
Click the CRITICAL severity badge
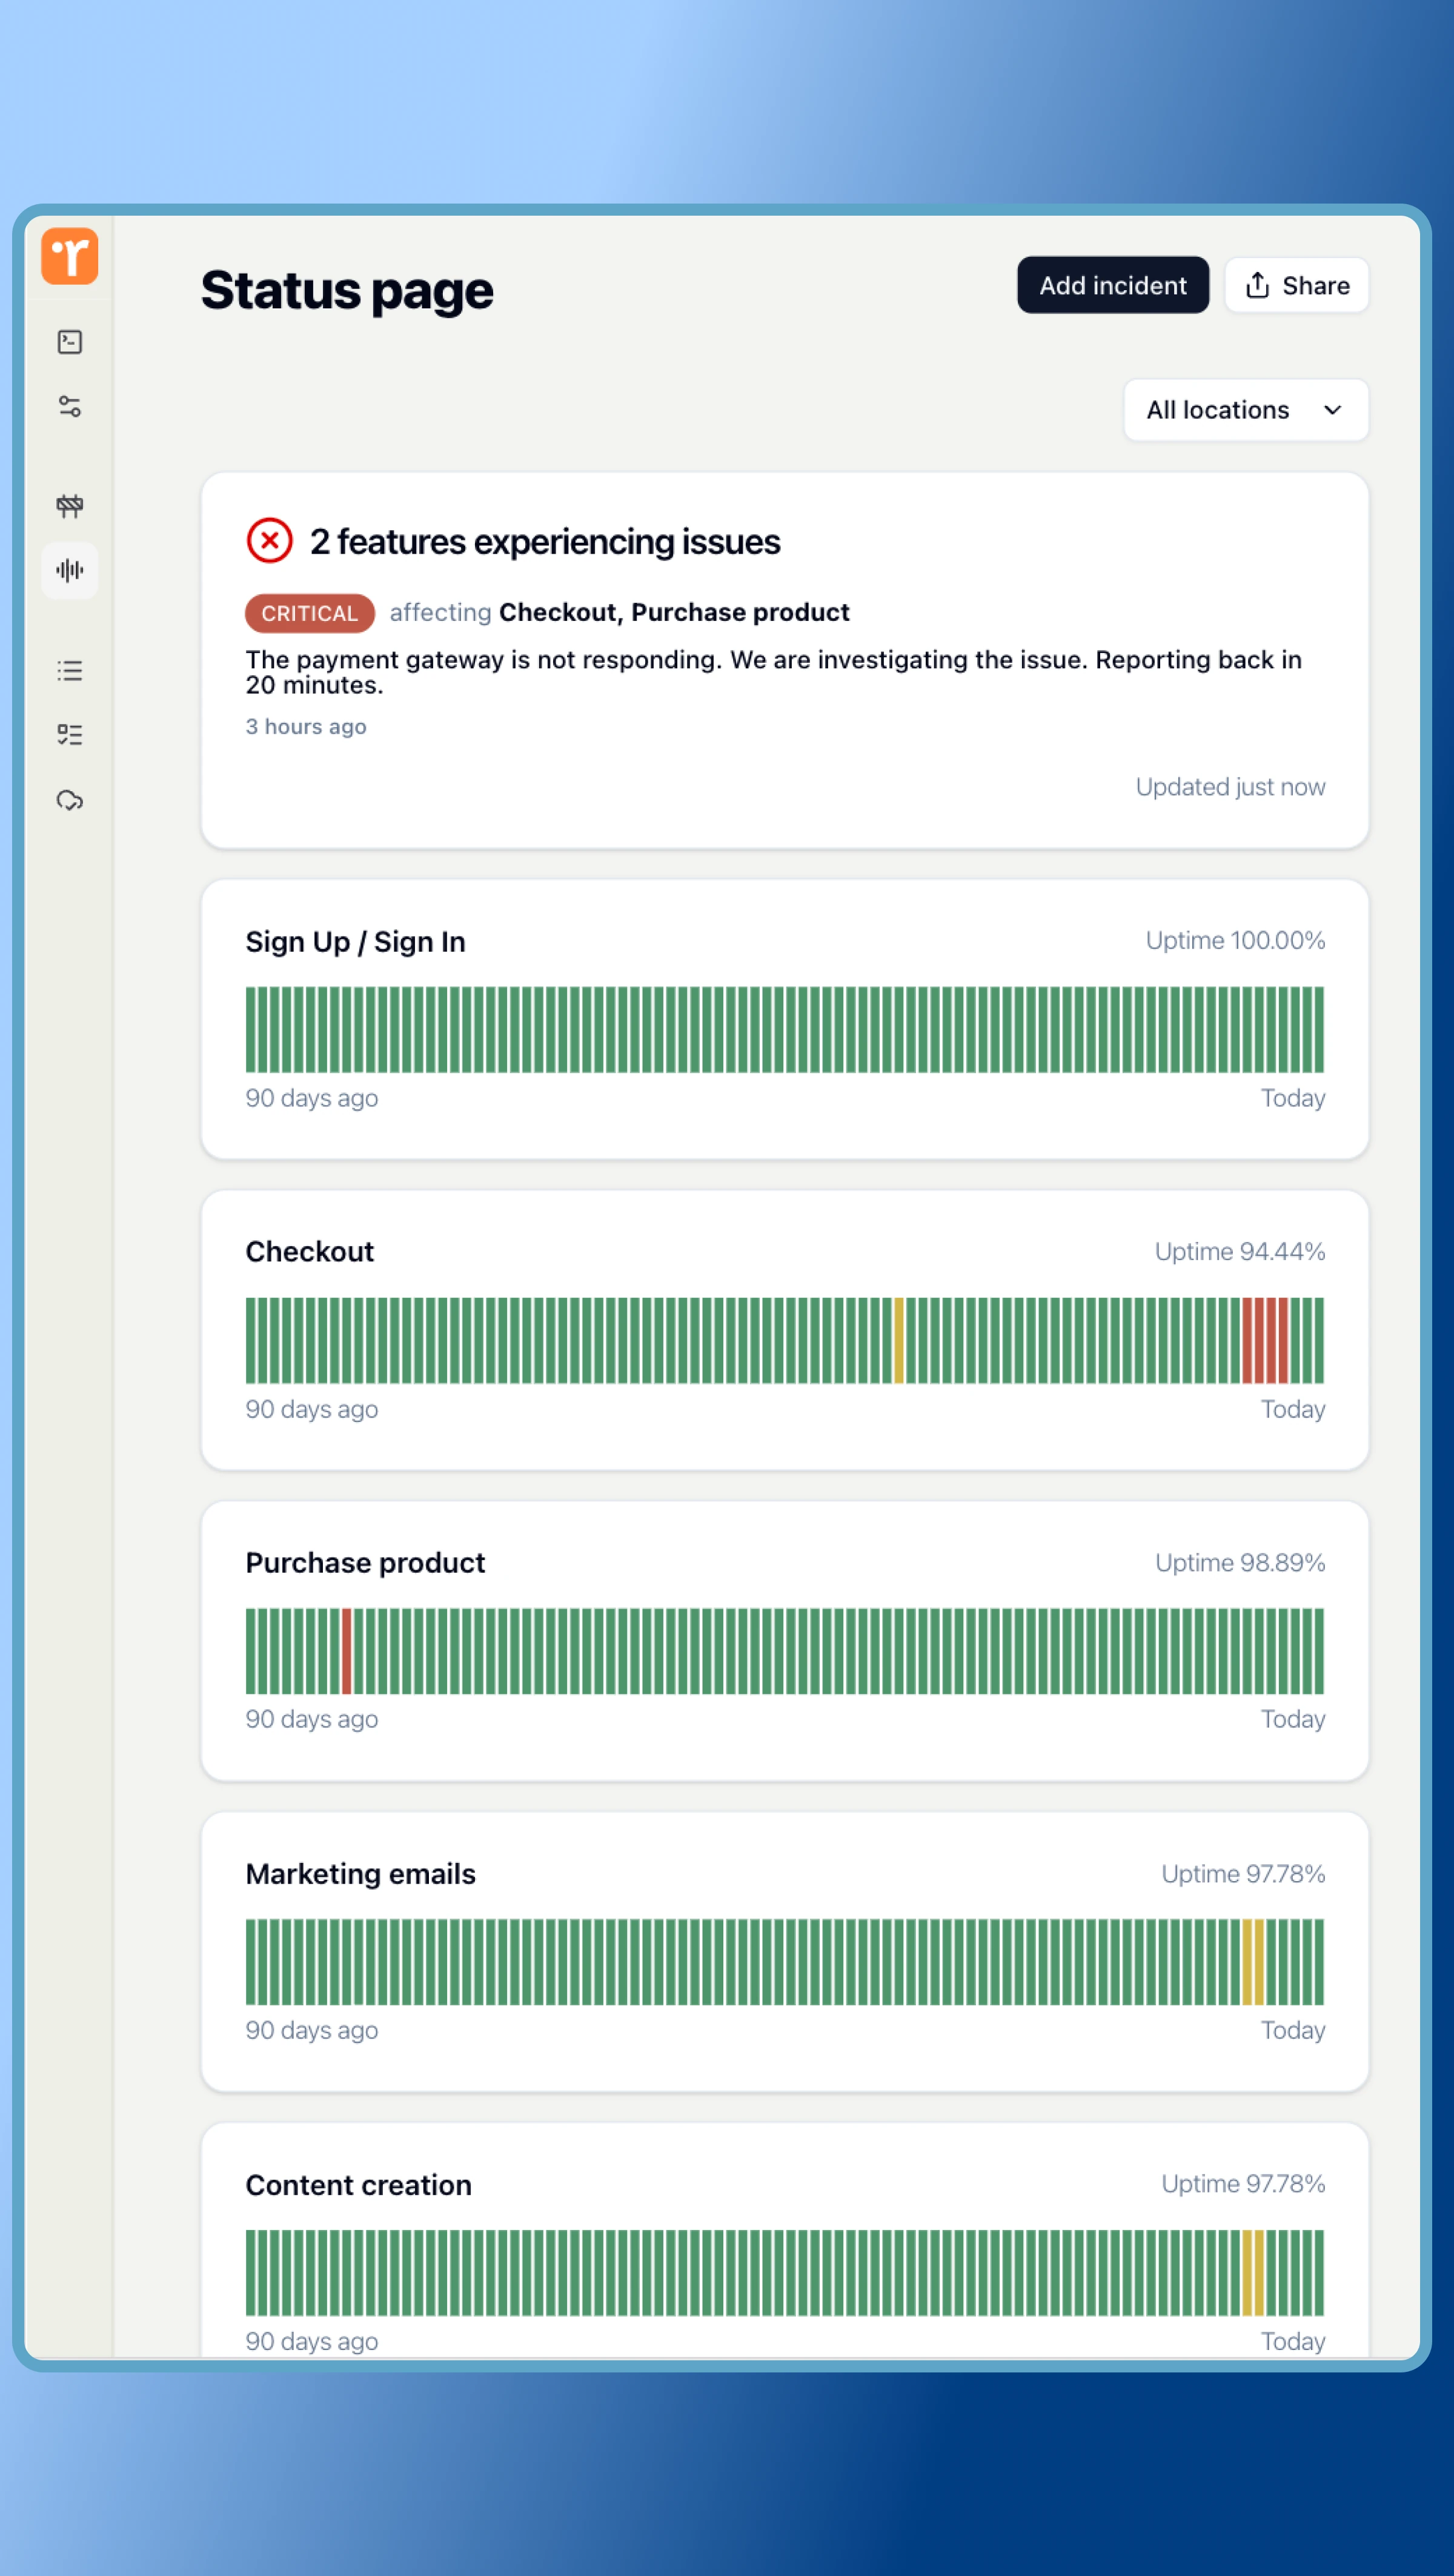(x=309, y=613)
